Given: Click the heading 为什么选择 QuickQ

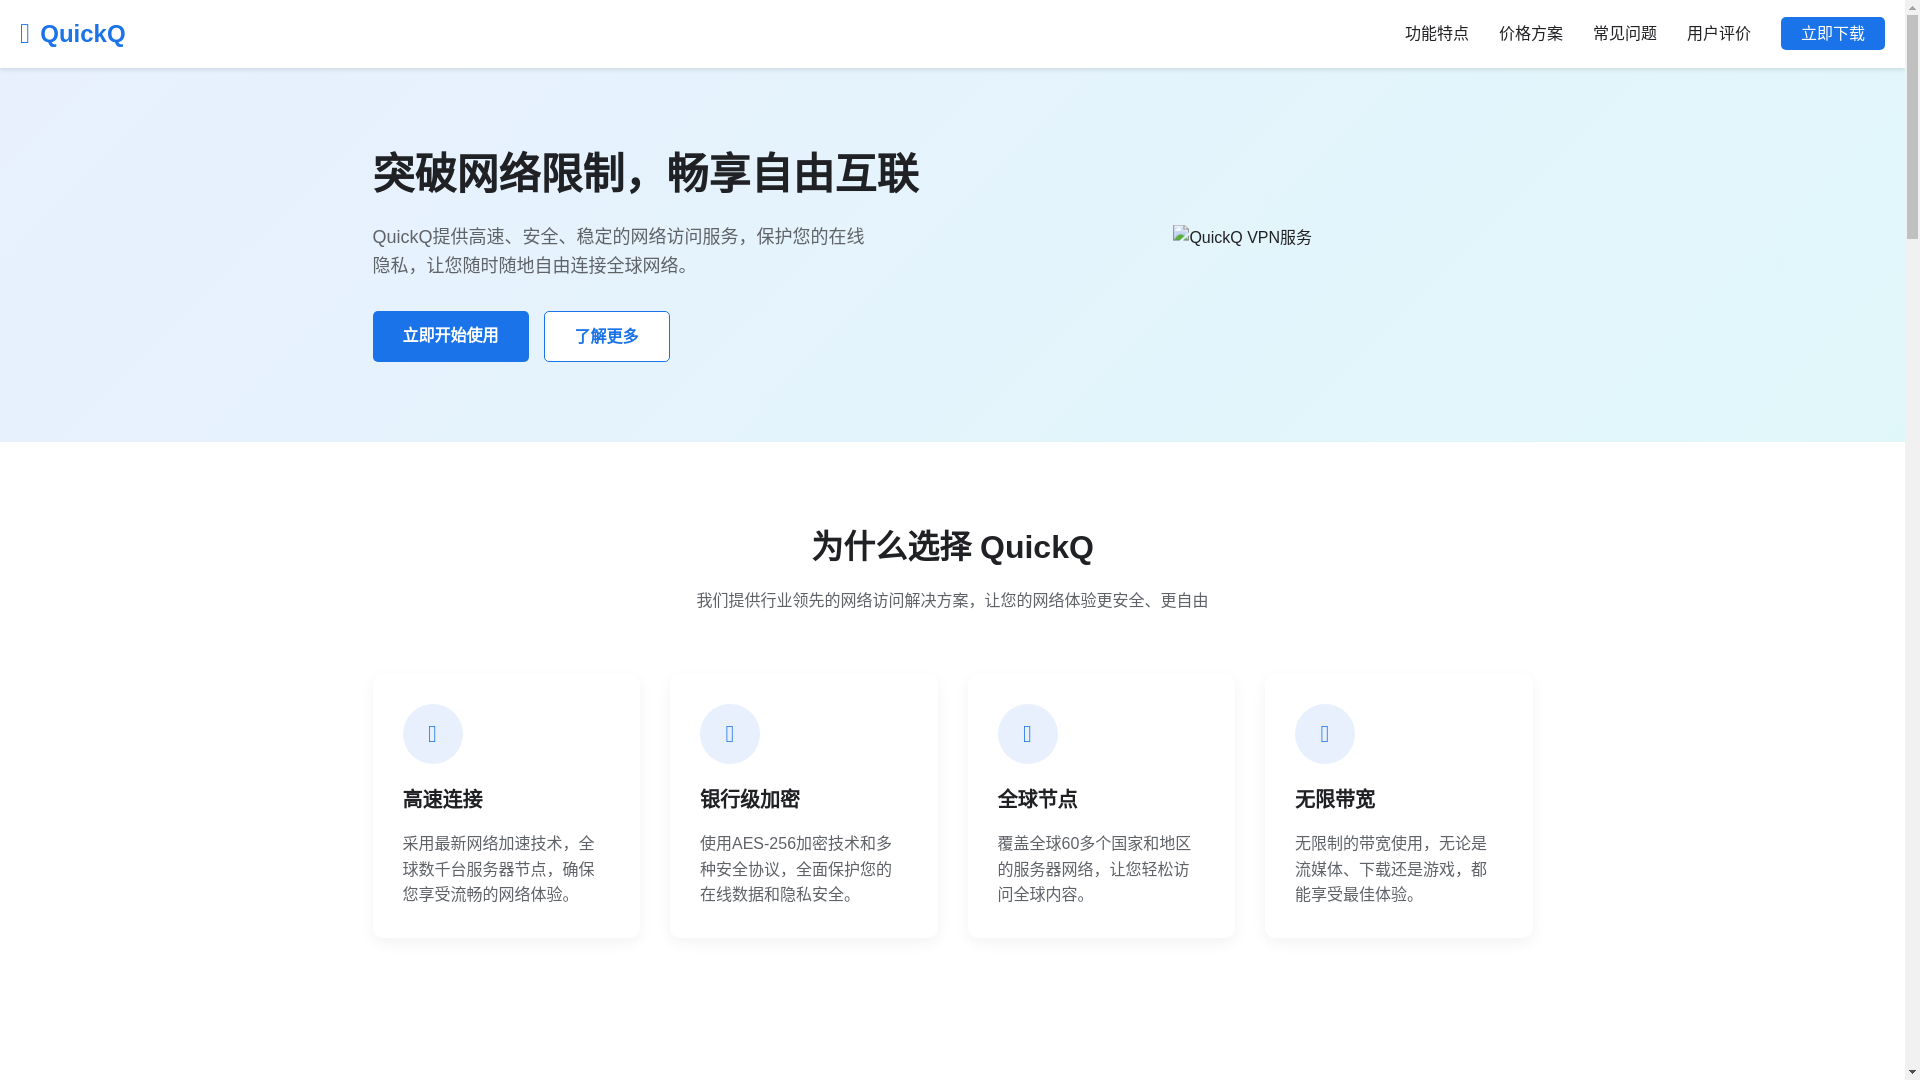Looking at the screenshot, I should click(952, 547).
